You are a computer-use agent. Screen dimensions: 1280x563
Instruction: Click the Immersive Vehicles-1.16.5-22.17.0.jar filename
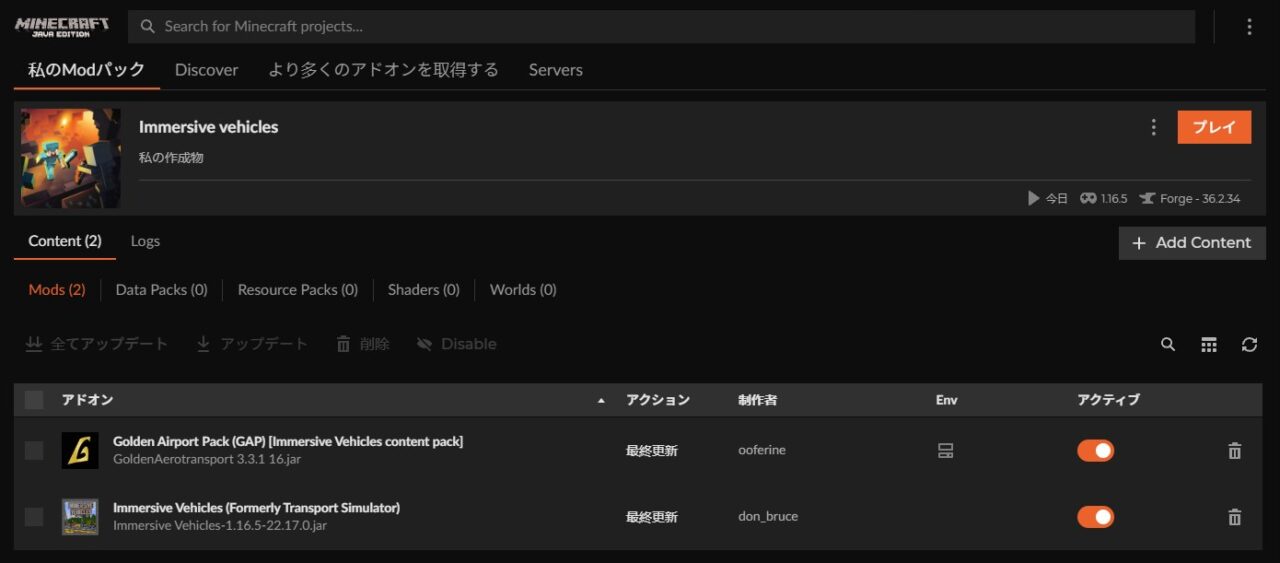coord(220,526)
